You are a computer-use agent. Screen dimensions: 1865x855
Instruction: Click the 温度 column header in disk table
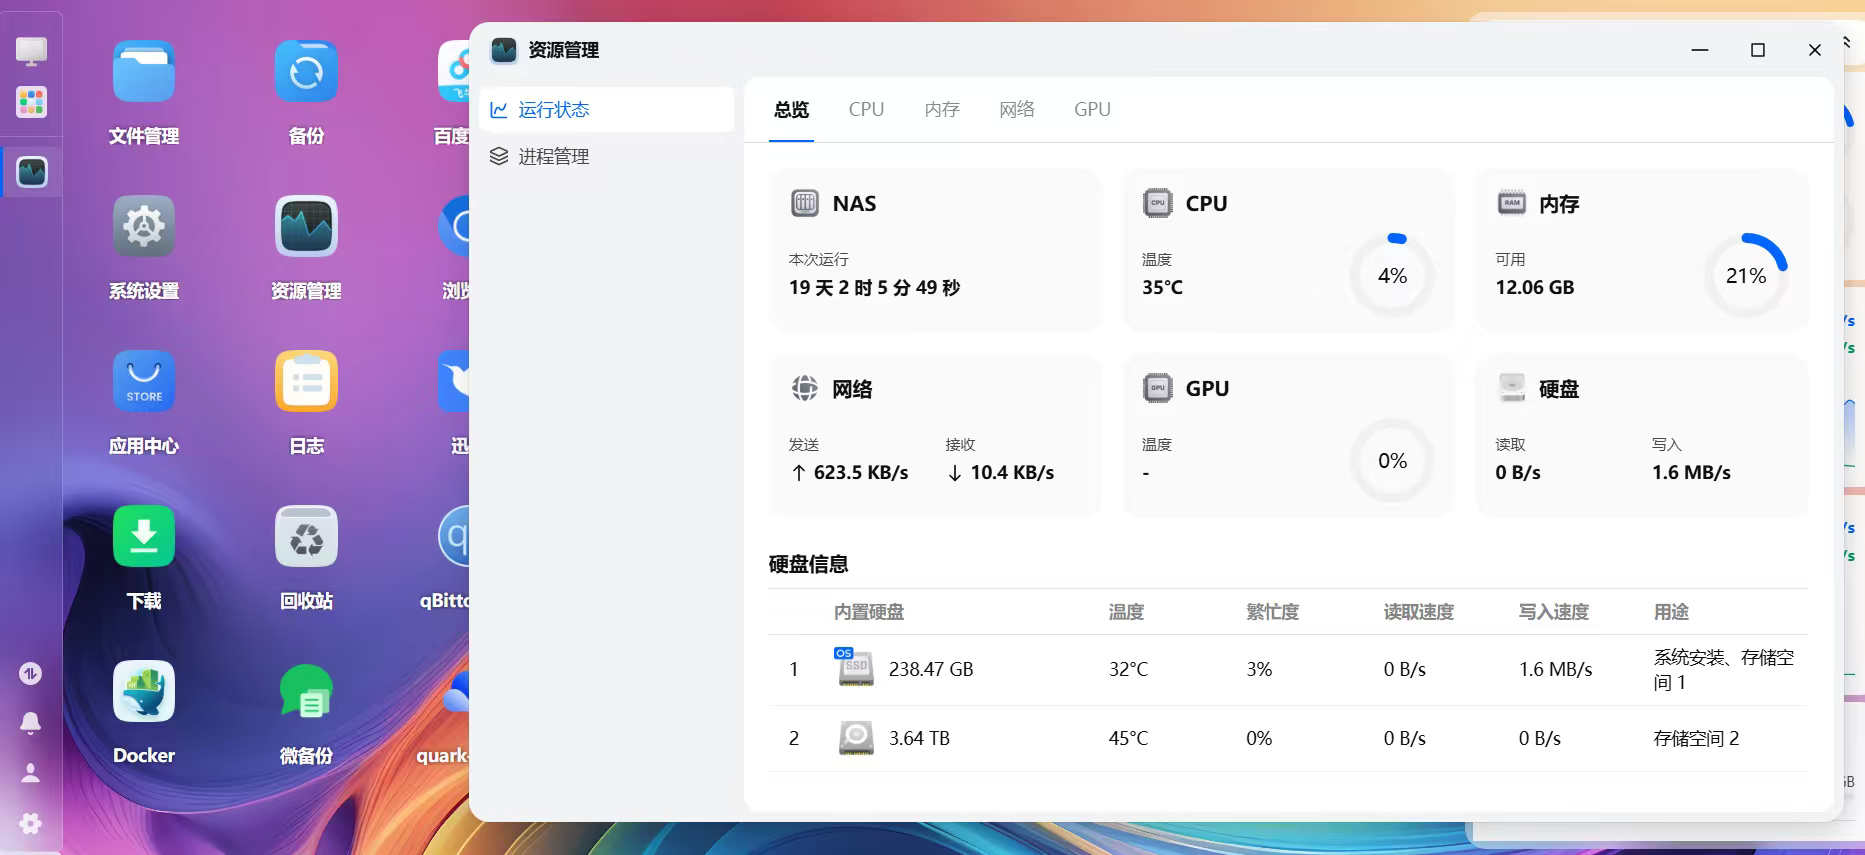pyautogui.click(x=1126, y=612)
